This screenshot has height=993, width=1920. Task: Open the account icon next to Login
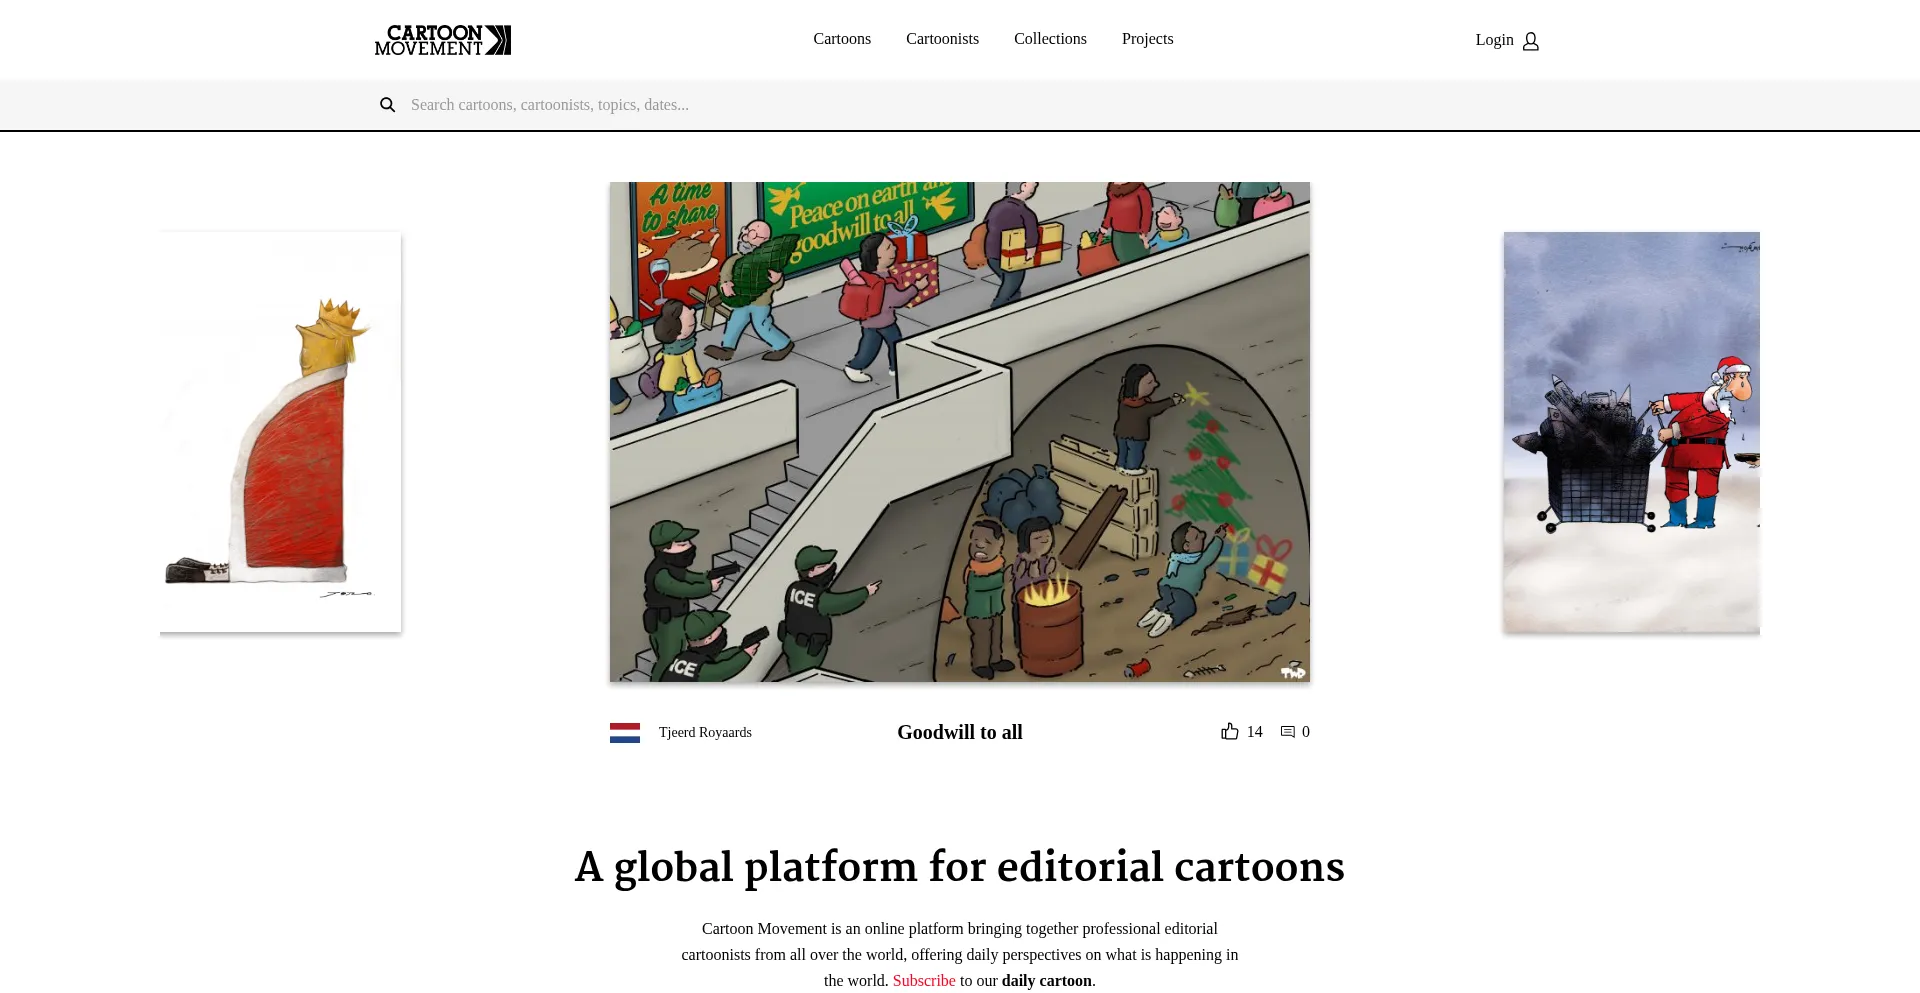tap(1529, 41)
